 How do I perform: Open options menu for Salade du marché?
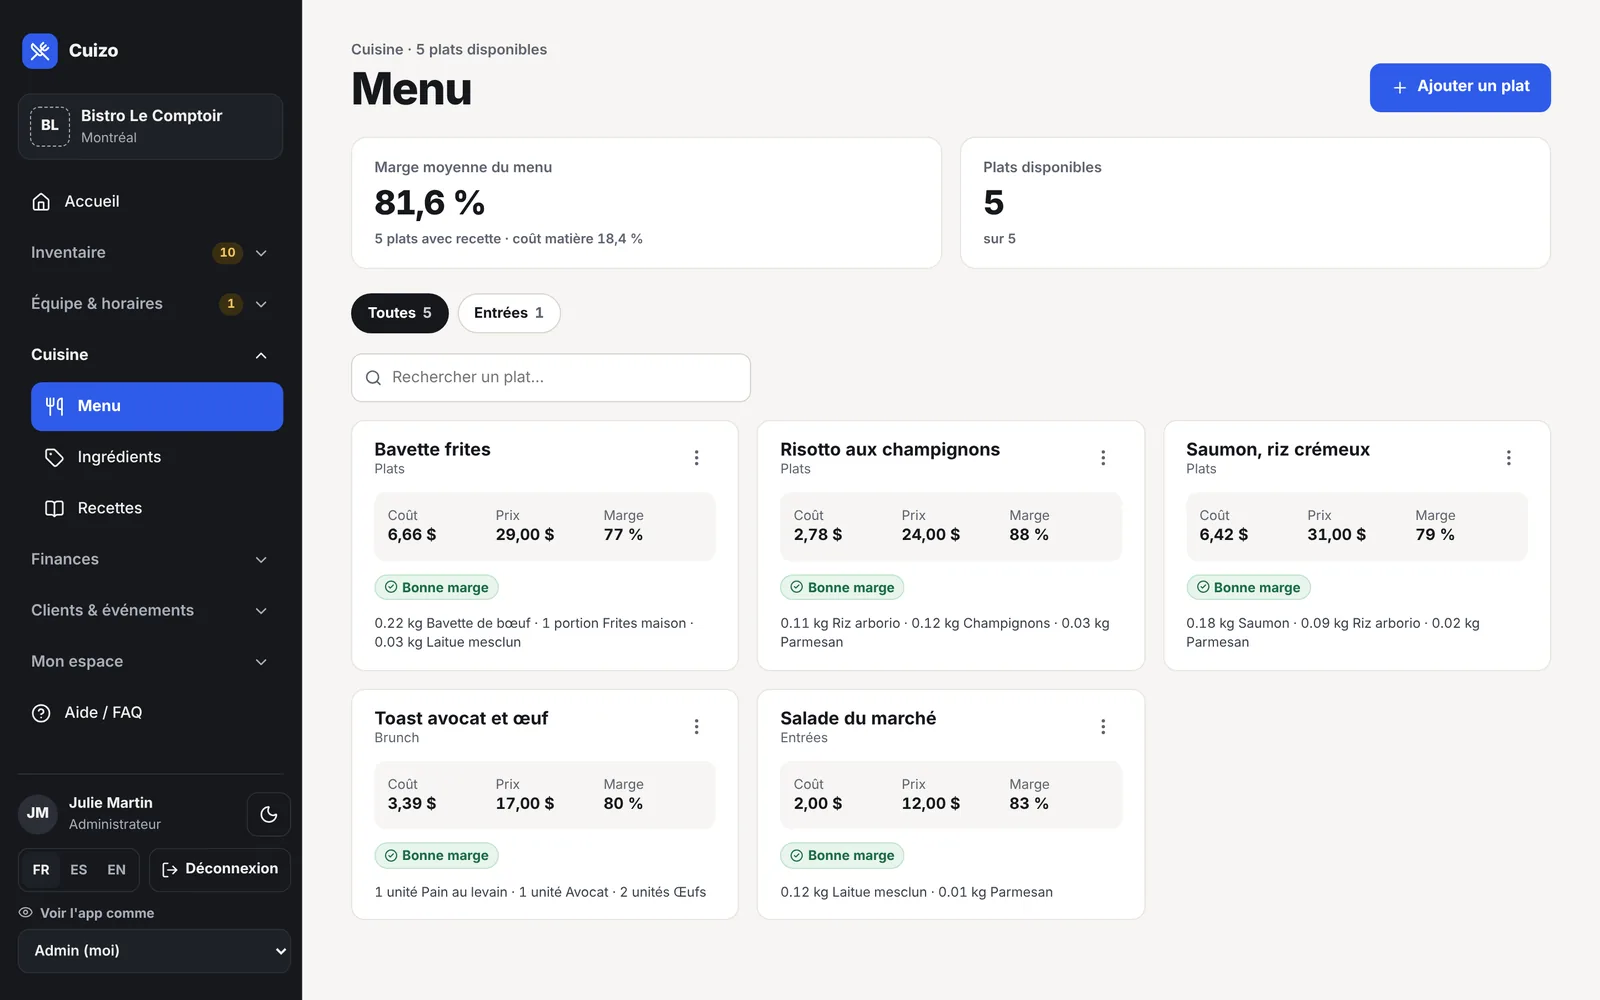(x=1103, y=727)
